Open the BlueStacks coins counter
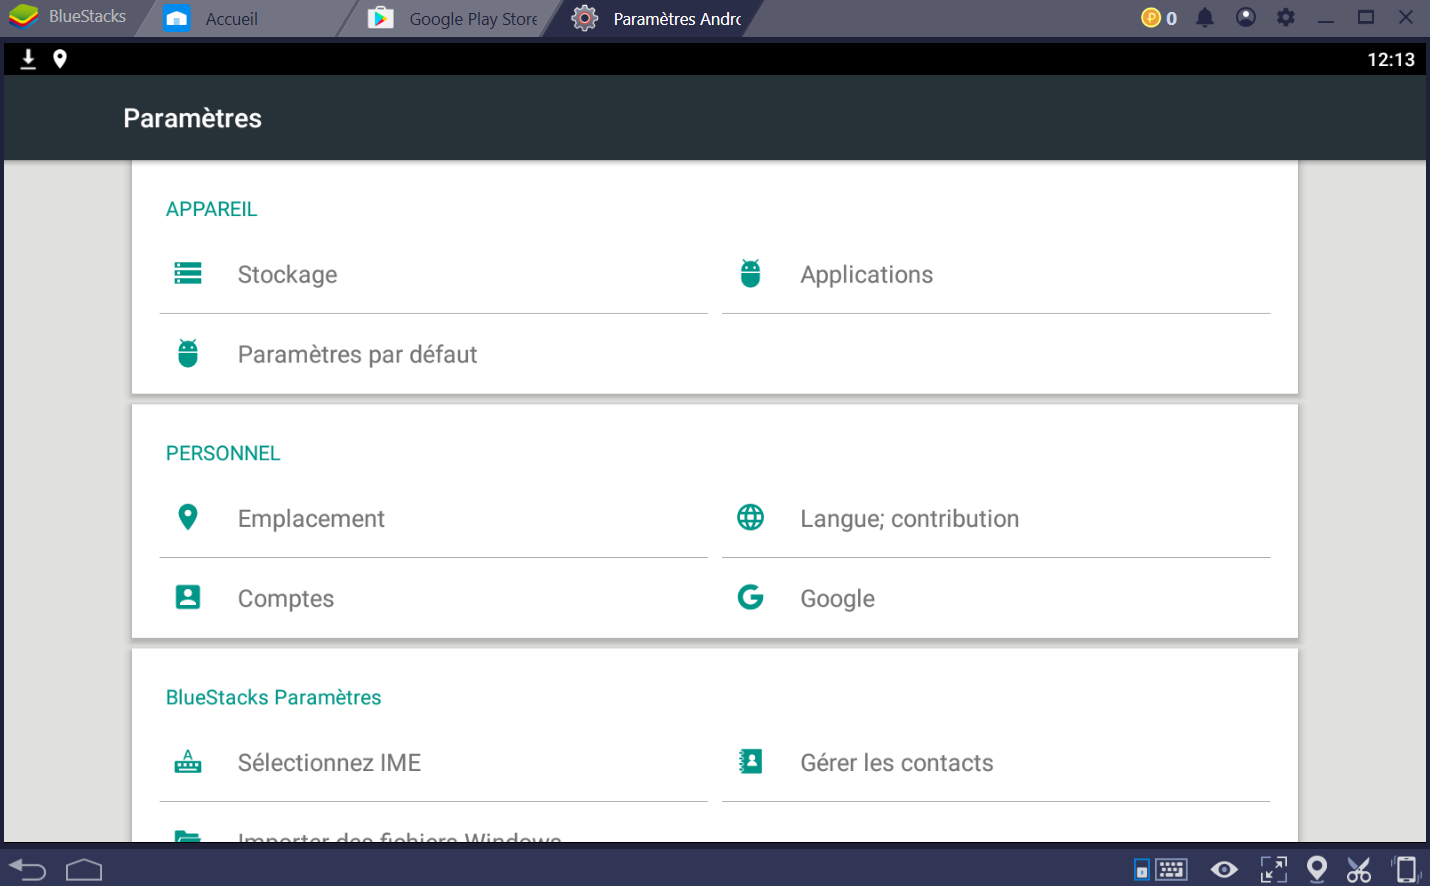This screenshot has width=1430, height=886. pos(1159,18)
